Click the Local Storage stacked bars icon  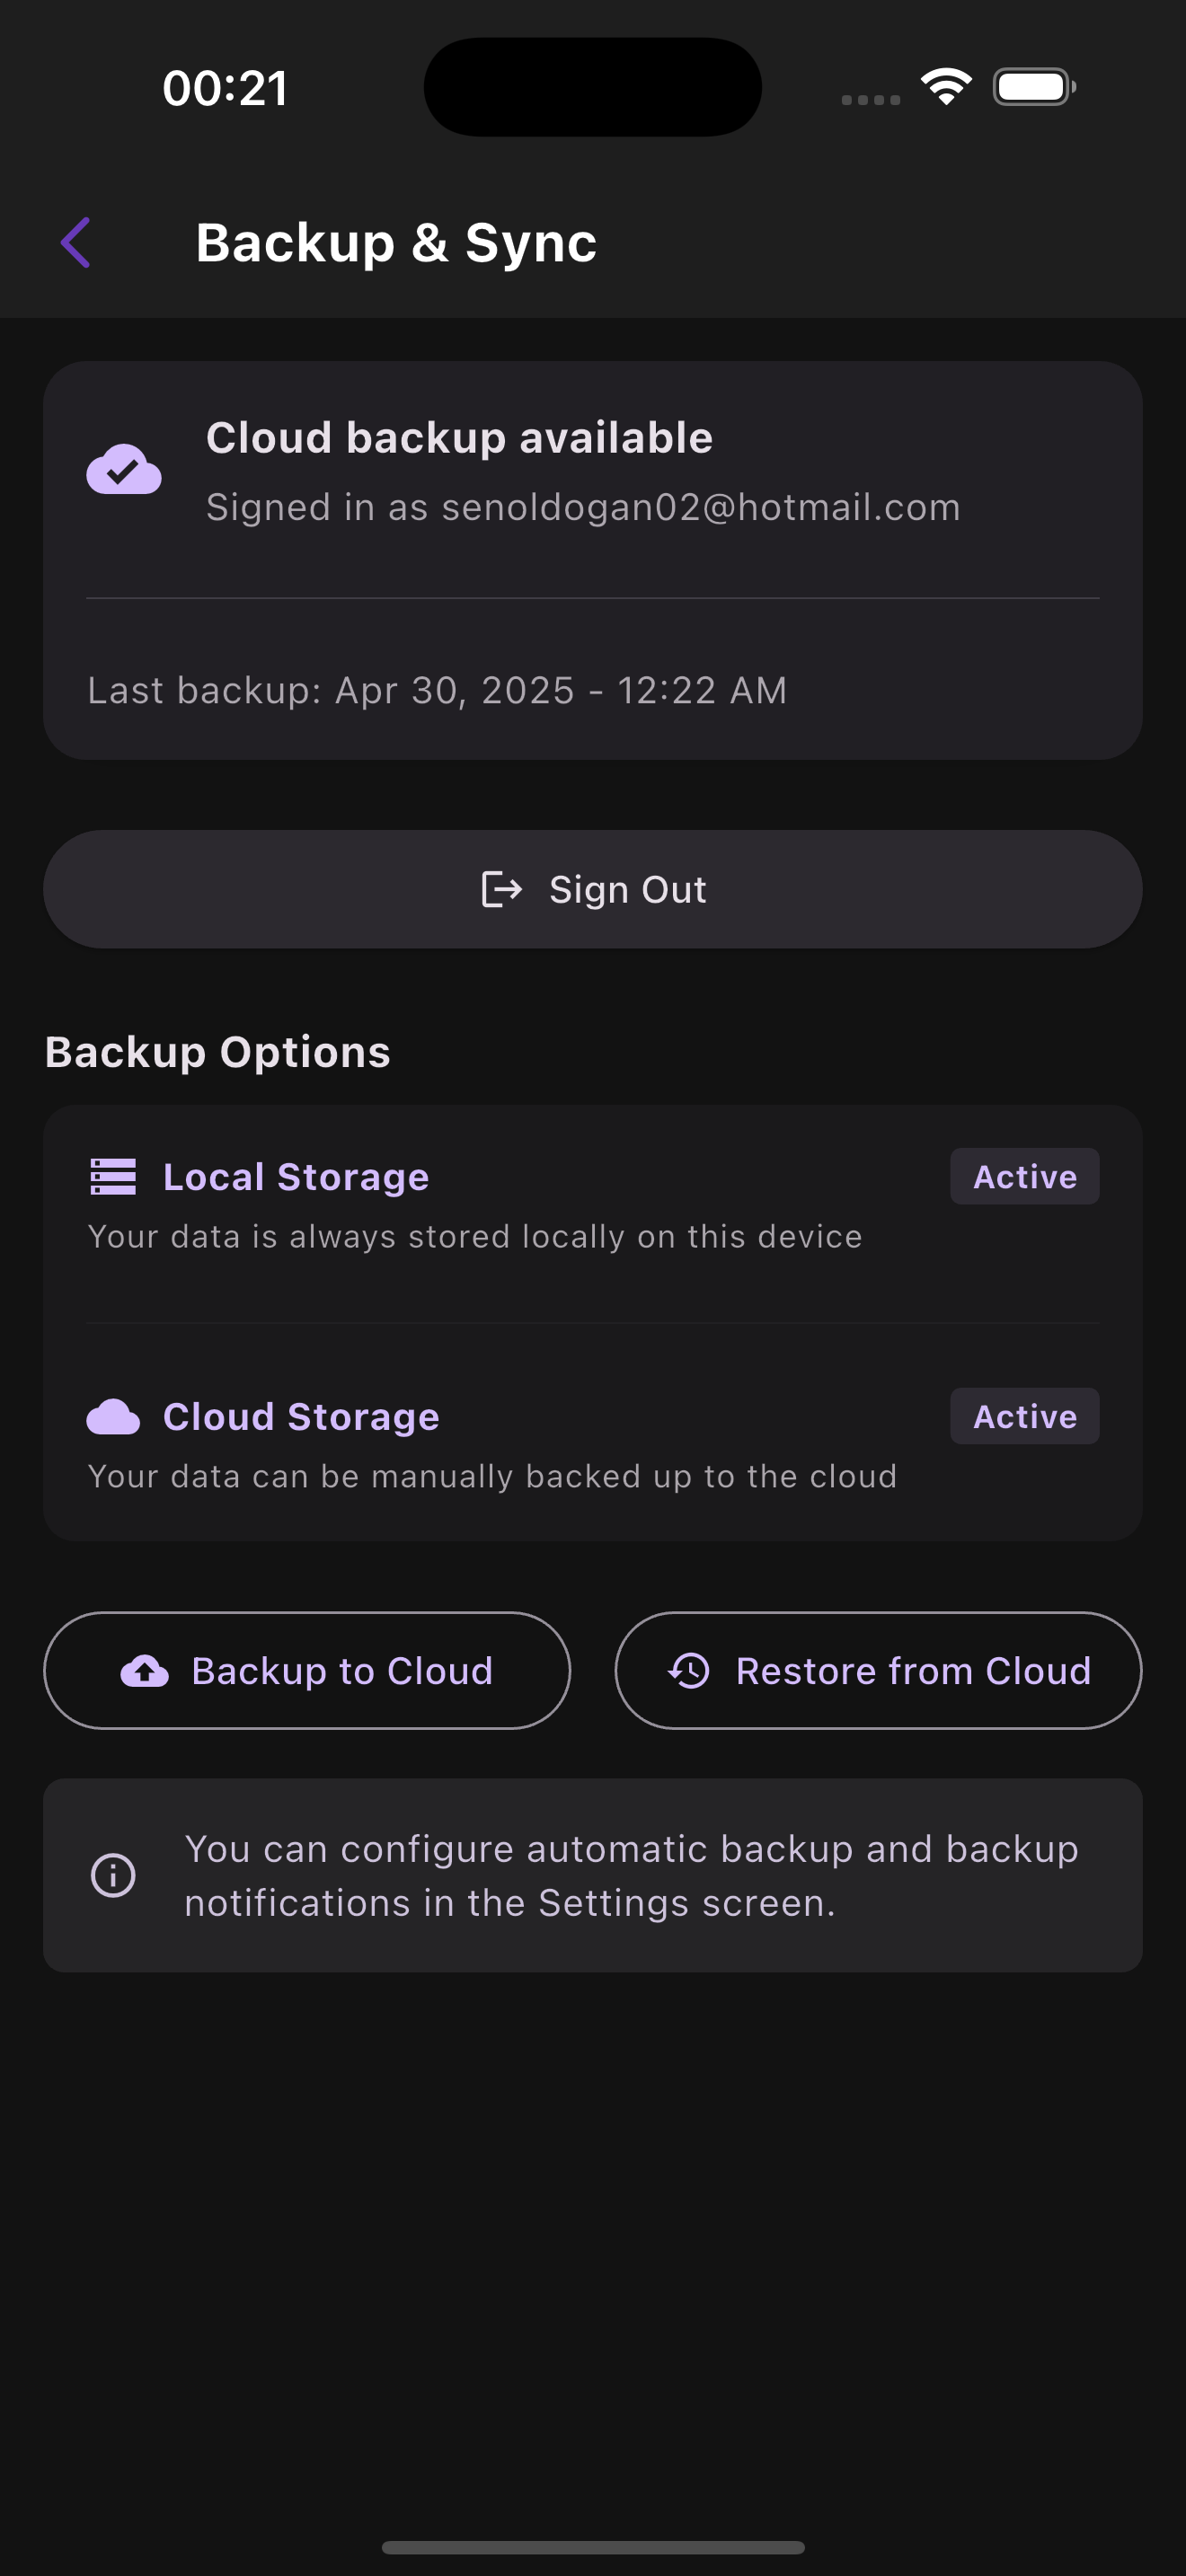pos(113,1177)
